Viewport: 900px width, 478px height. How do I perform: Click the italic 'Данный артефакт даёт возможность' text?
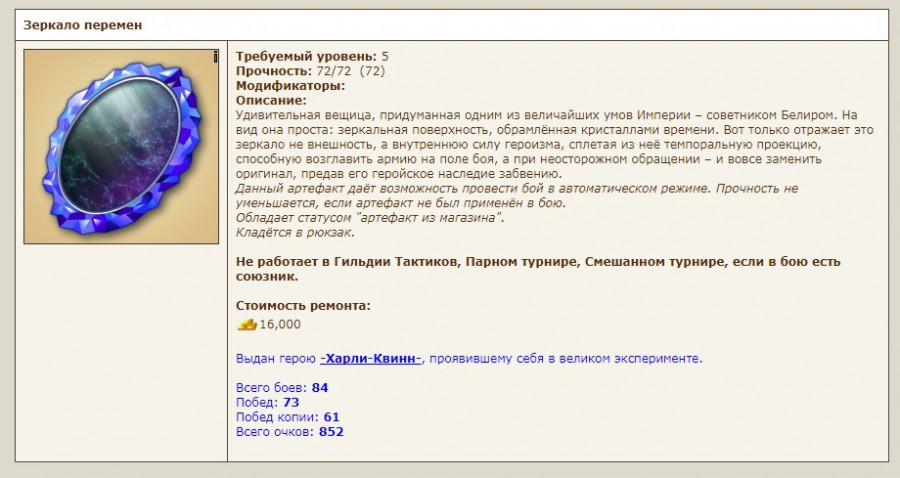click(517, 196)
